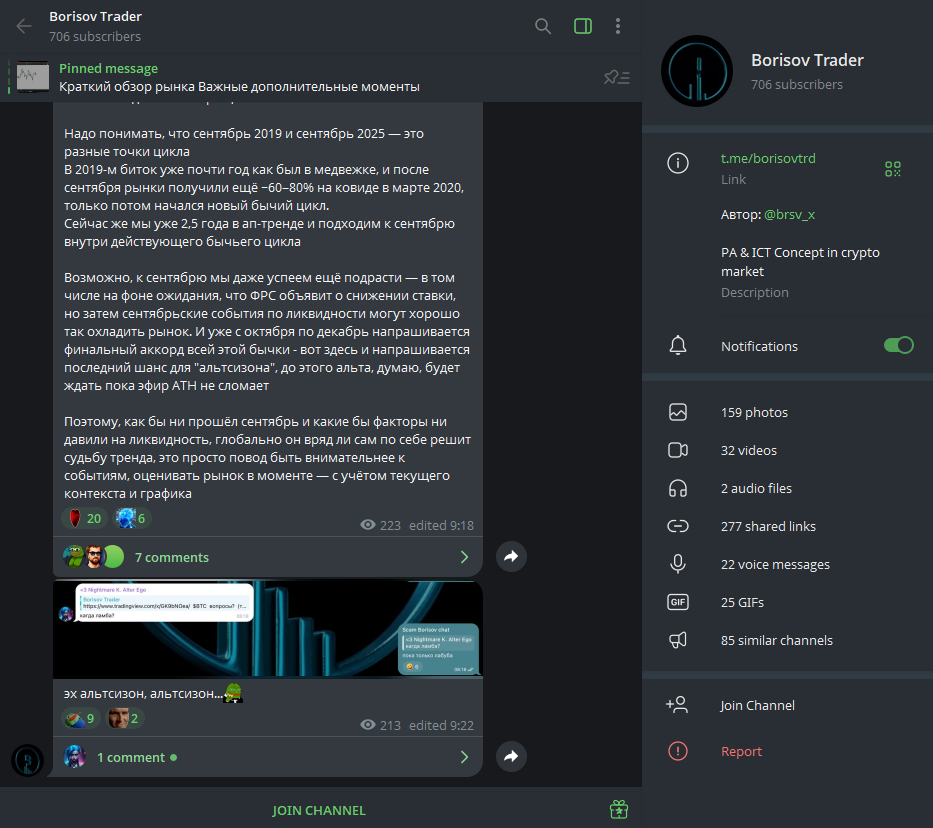Report this channel
Image resolution: width=933 pixels, height=828 pixels.
(x=741, y=751)
